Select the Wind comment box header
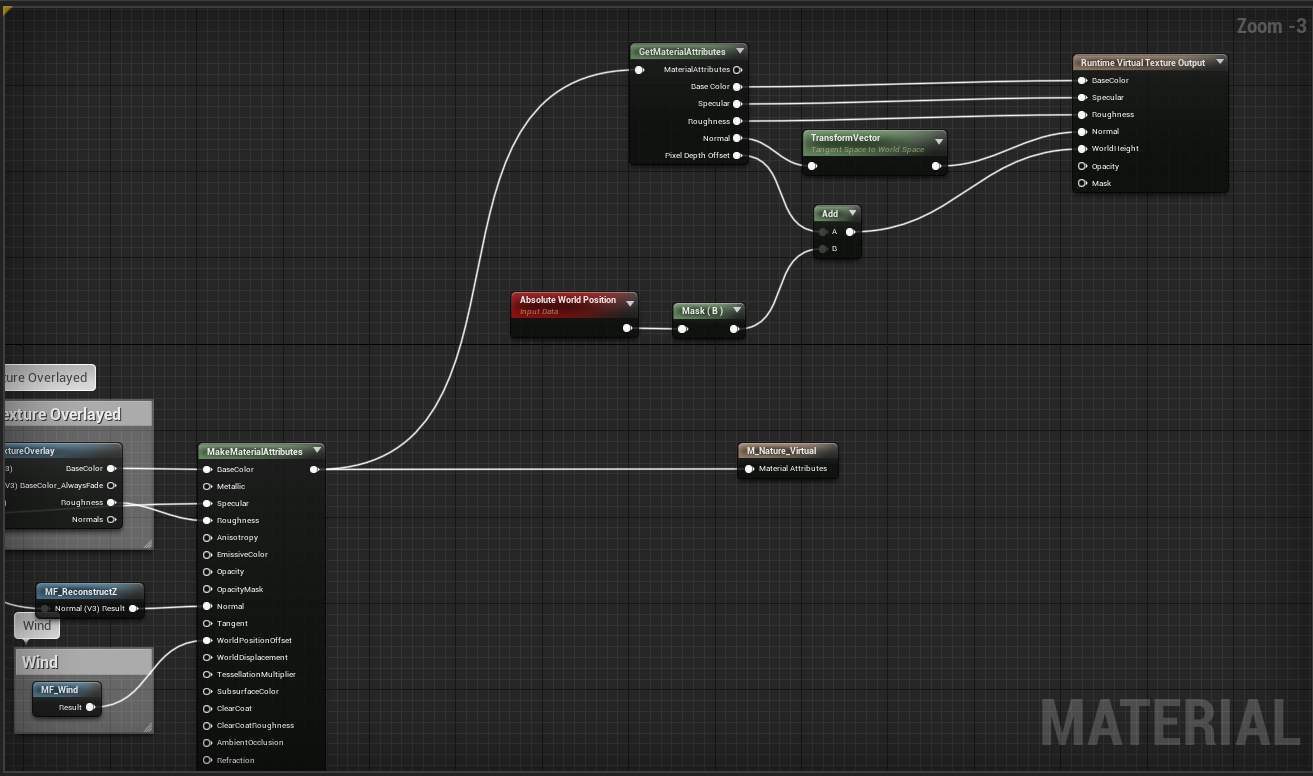This screenshot has width=1313, height=776. pos(84,662)
